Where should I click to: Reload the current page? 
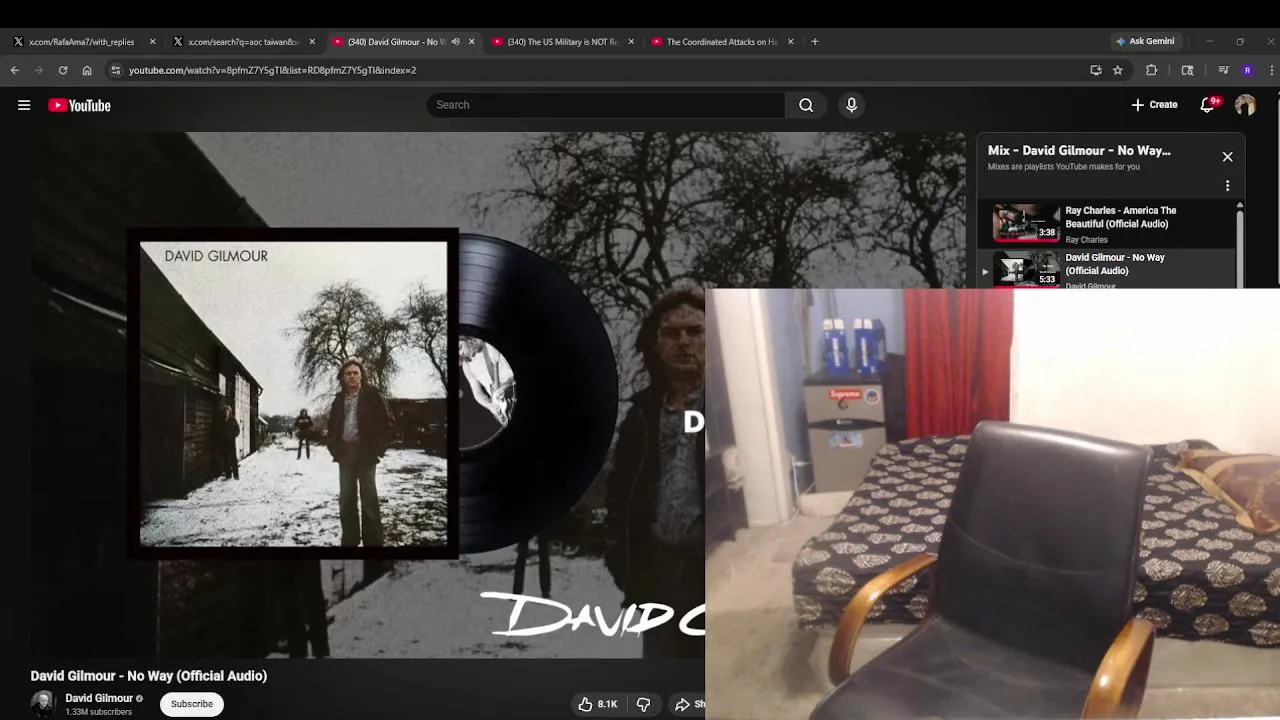coord(63,70)
